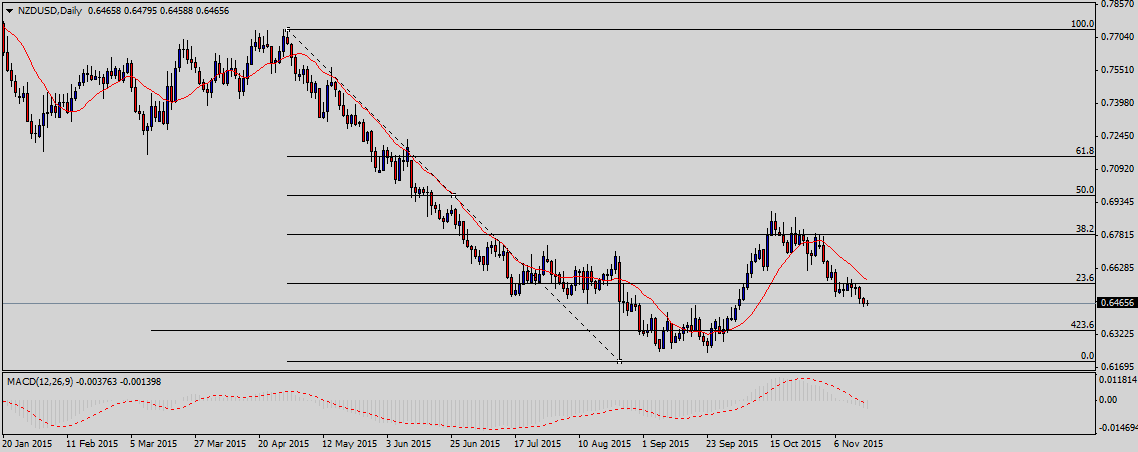Select the 10 Aug 2015 date marker
This screenshot has width=1138, height=452.
coord(605,442)
